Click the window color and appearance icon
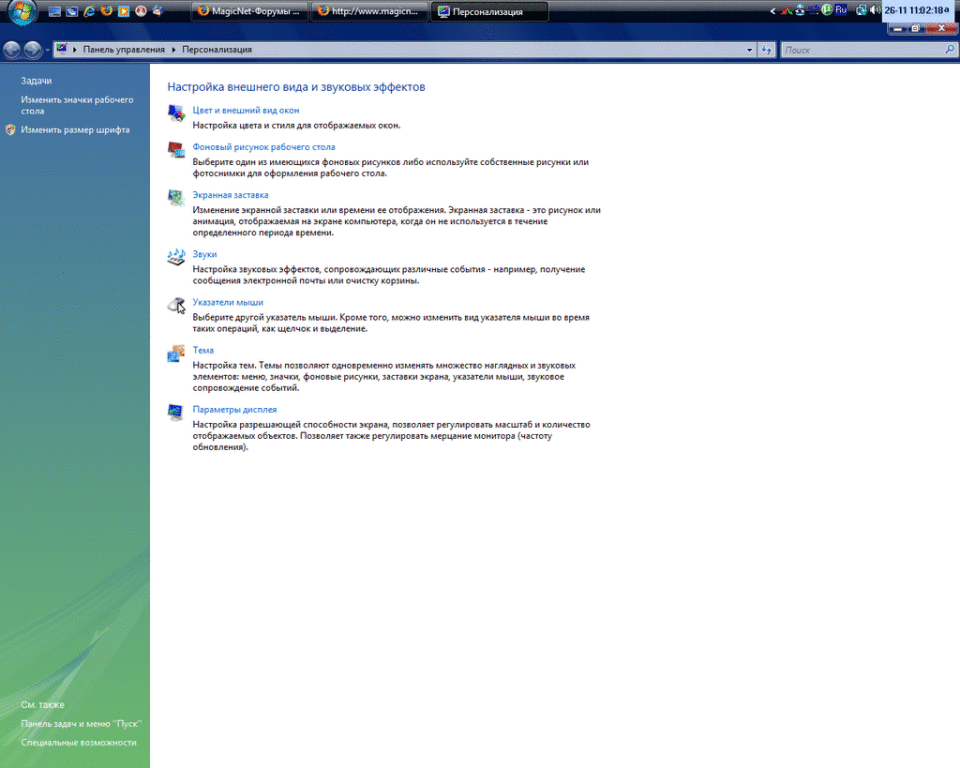The image size is (960, 768). click(x=176, y=113)
